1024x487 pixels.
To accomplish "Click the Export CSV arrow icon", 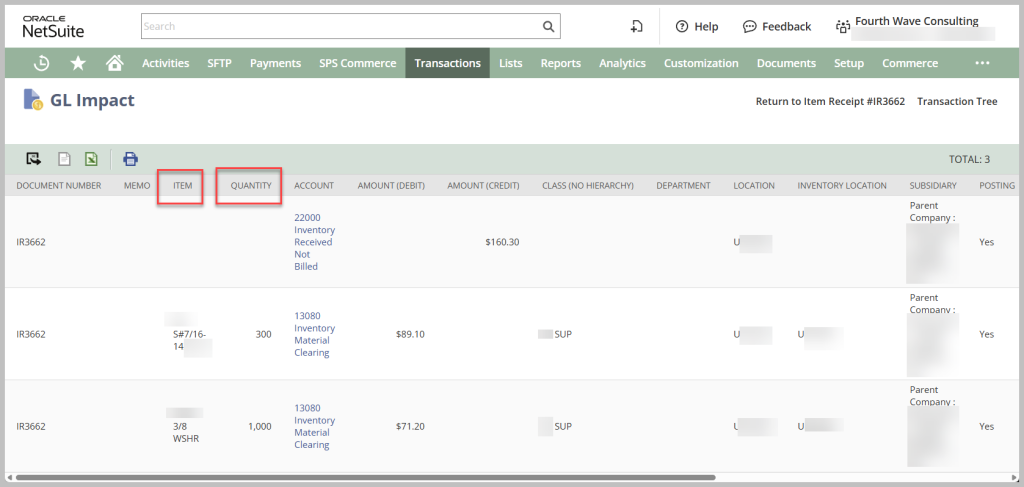I will pos(33,159).
